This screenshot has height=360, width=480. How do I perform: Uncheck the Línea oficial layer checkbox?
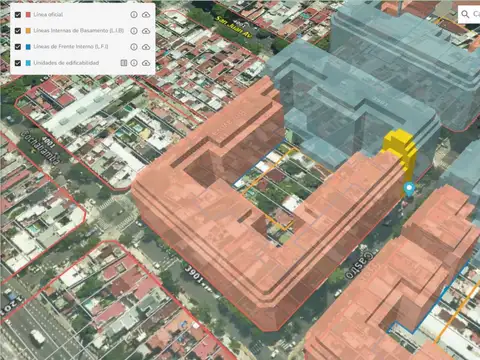18,15
